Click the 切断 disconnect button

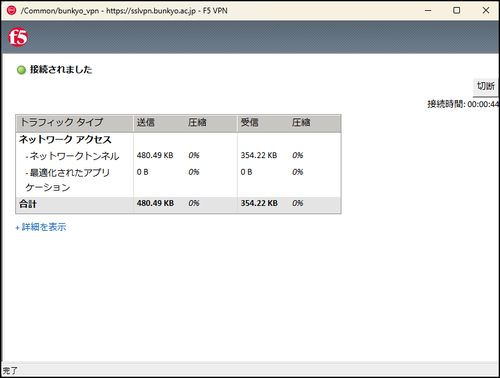(x=486, y=86)
